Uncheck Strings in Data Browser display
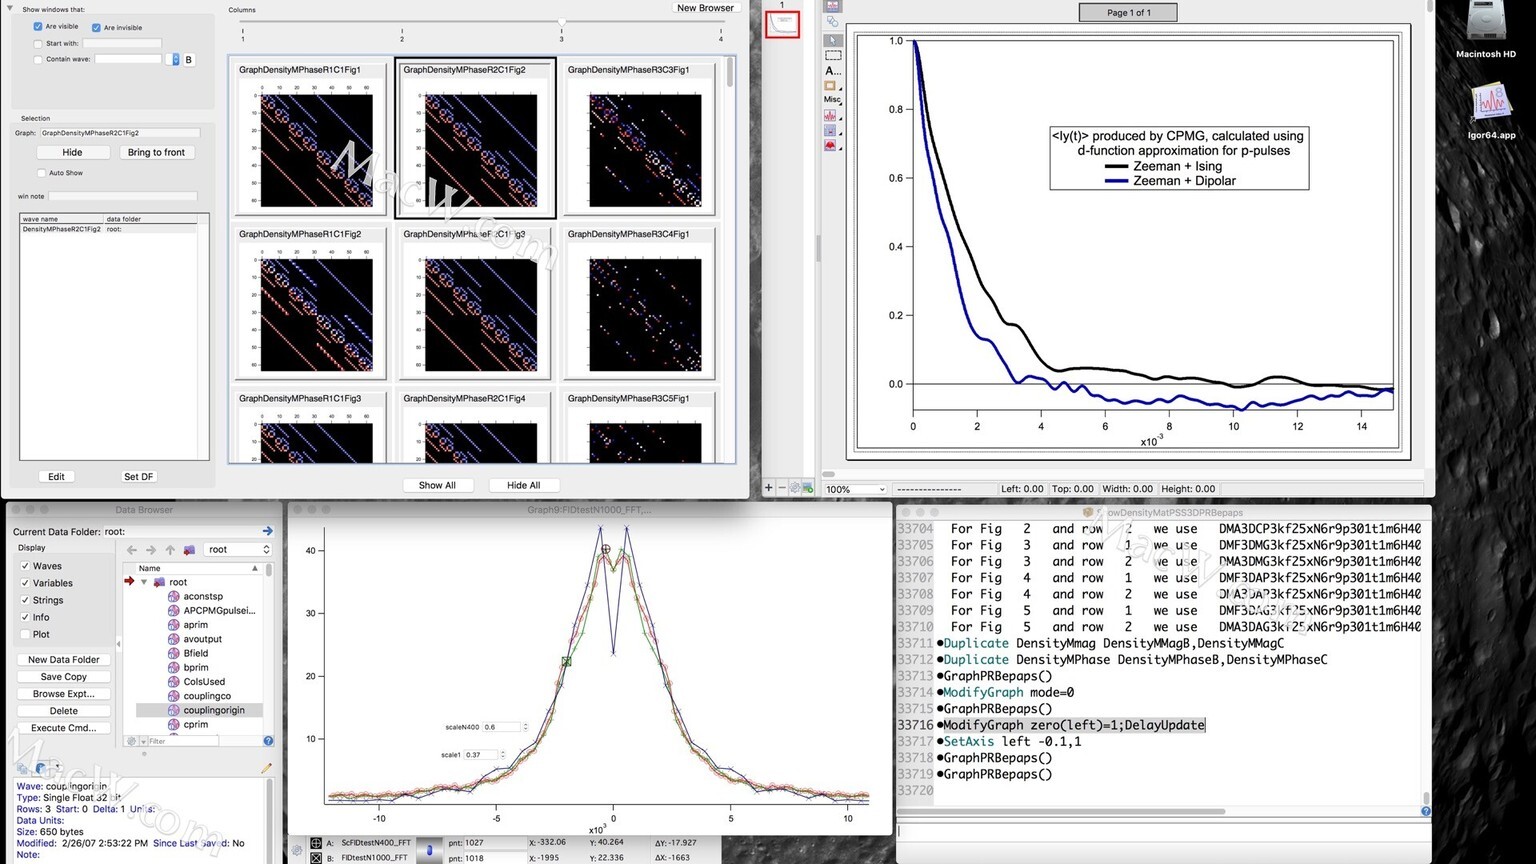 point(25,600)
